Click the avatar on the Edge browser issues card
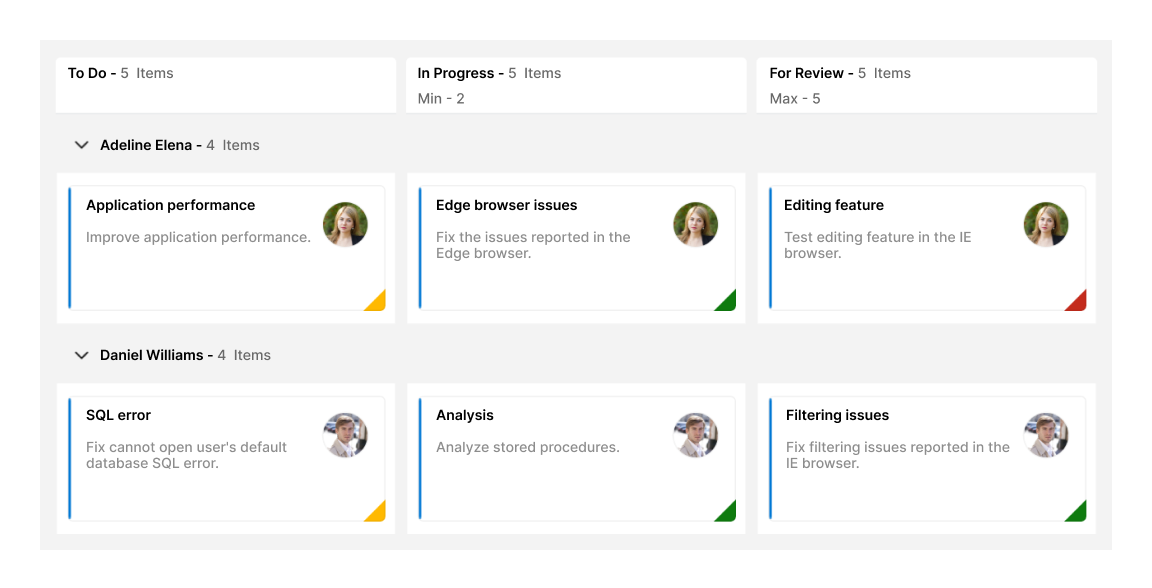Screen dimensions: 1152x588 pos(696,224)
